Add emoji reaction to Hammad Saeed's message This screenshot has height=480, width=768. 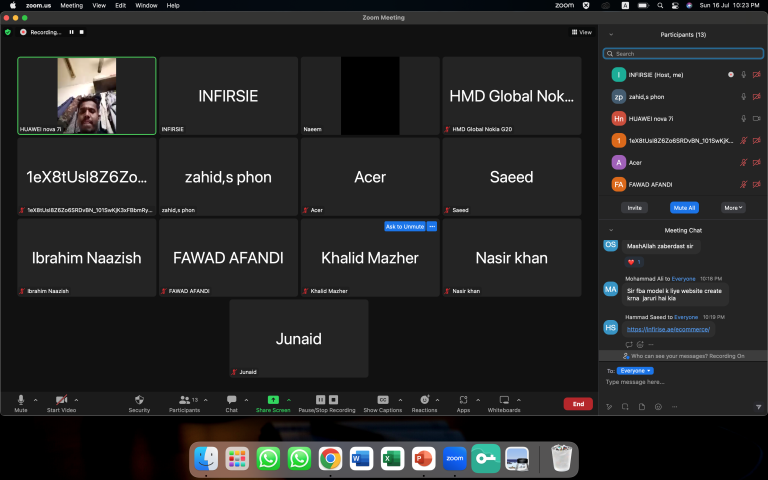pos(640,344)
